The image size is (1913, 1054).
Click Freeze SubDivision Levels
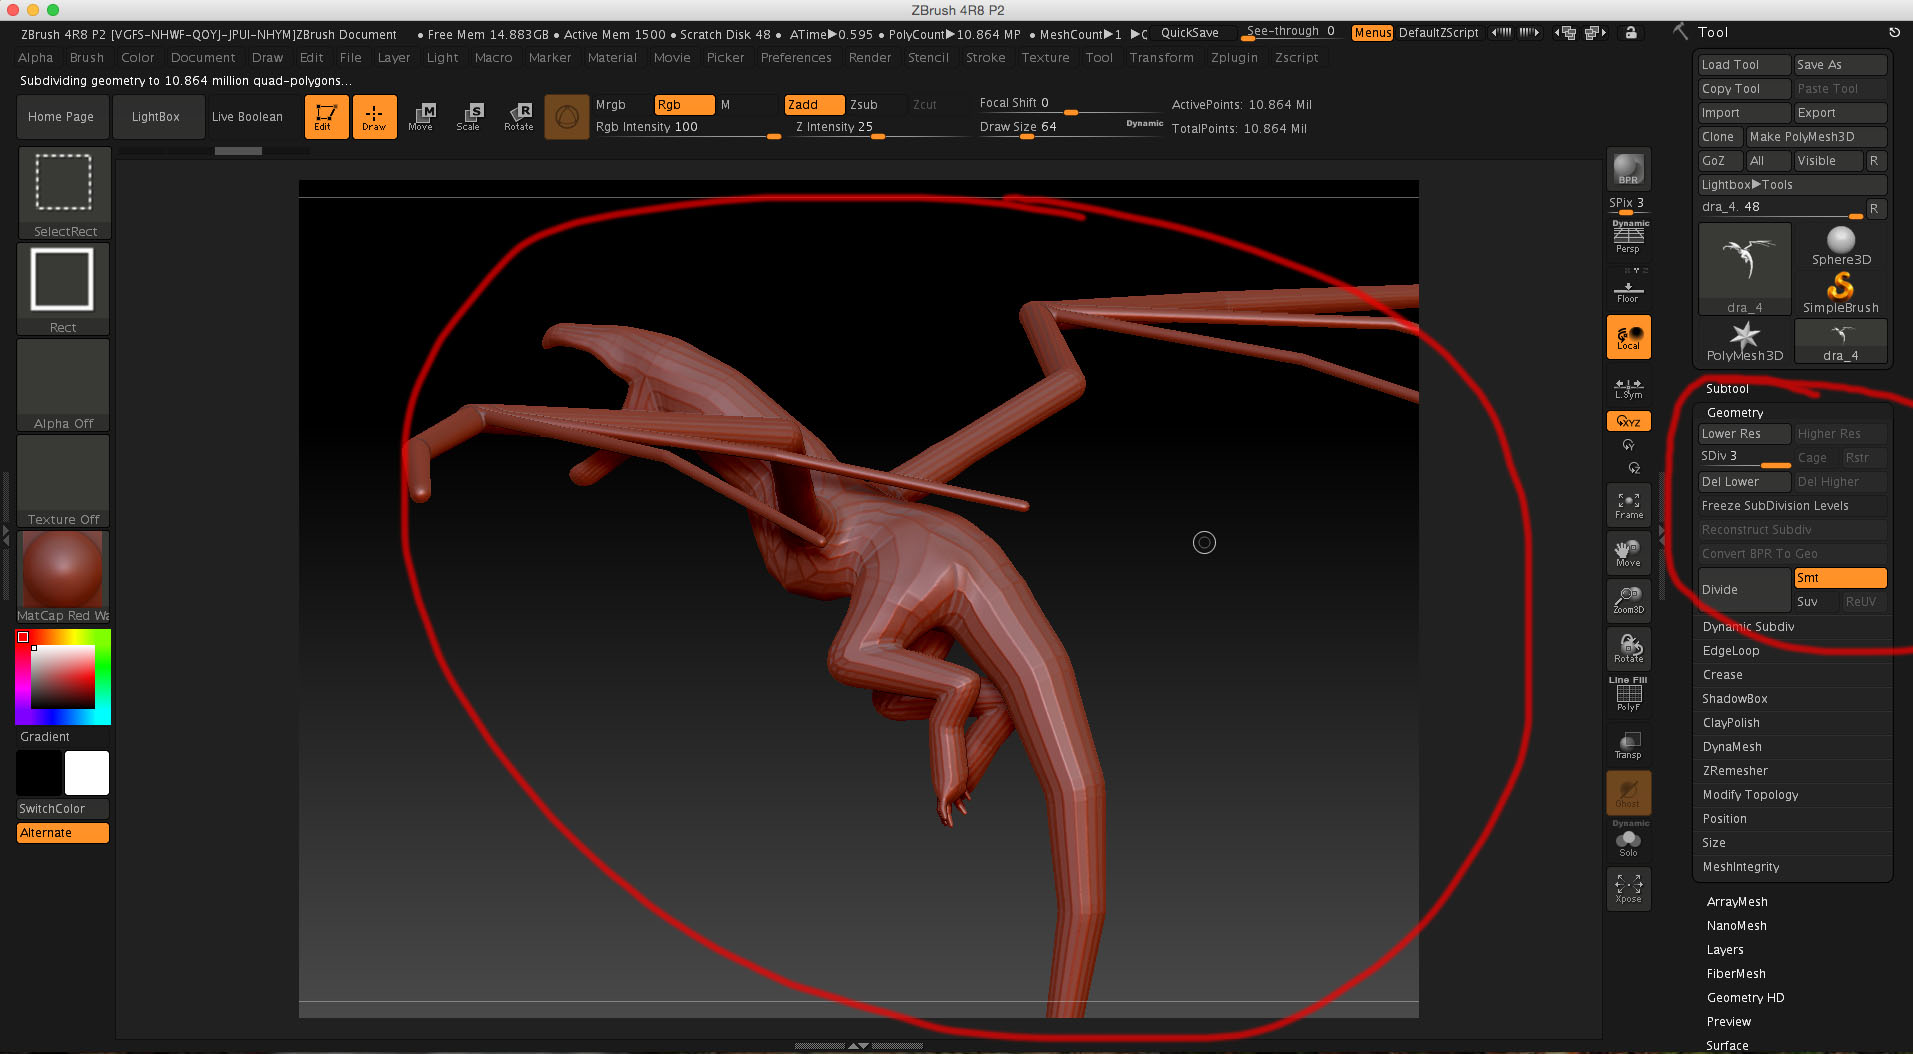coord(1792,506)
